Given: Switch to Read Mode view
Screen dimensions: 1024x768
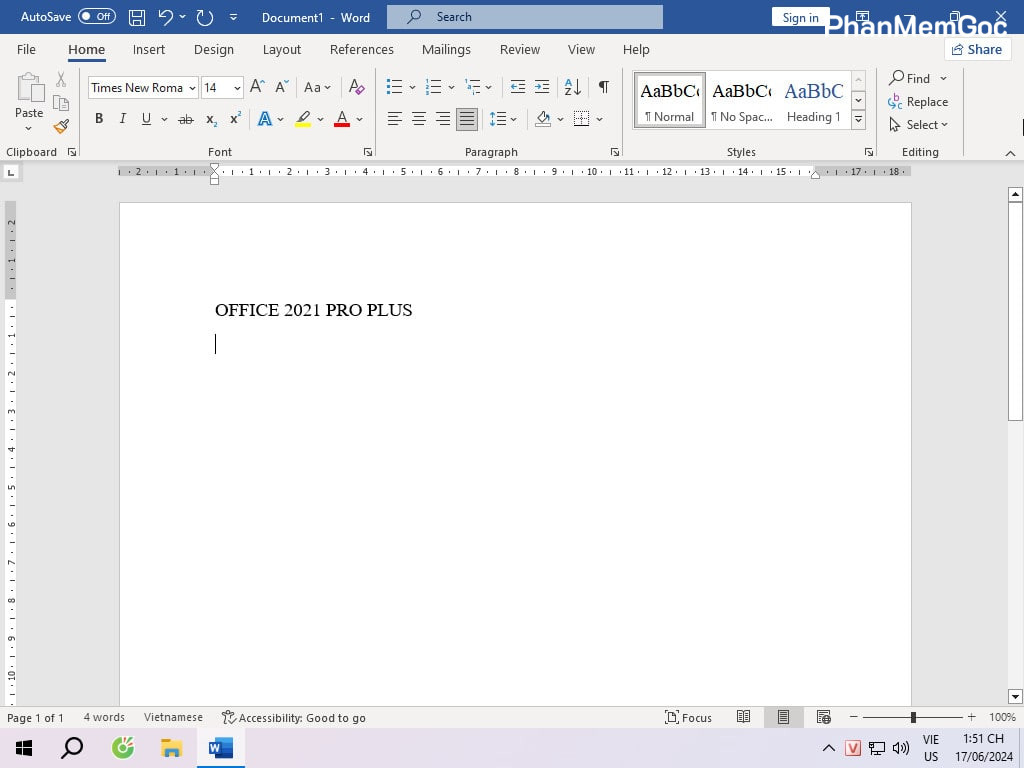Looking at the screenshot, I should point(743,717).
